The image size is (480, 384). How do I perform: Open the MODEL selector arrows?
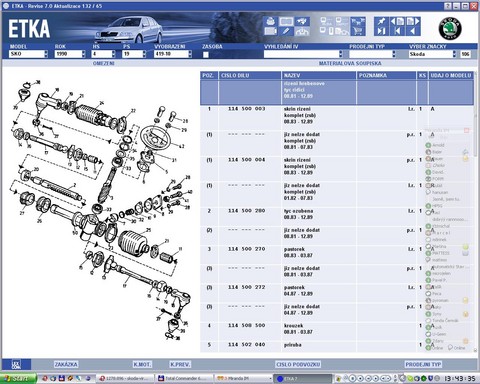coord(46,54)
